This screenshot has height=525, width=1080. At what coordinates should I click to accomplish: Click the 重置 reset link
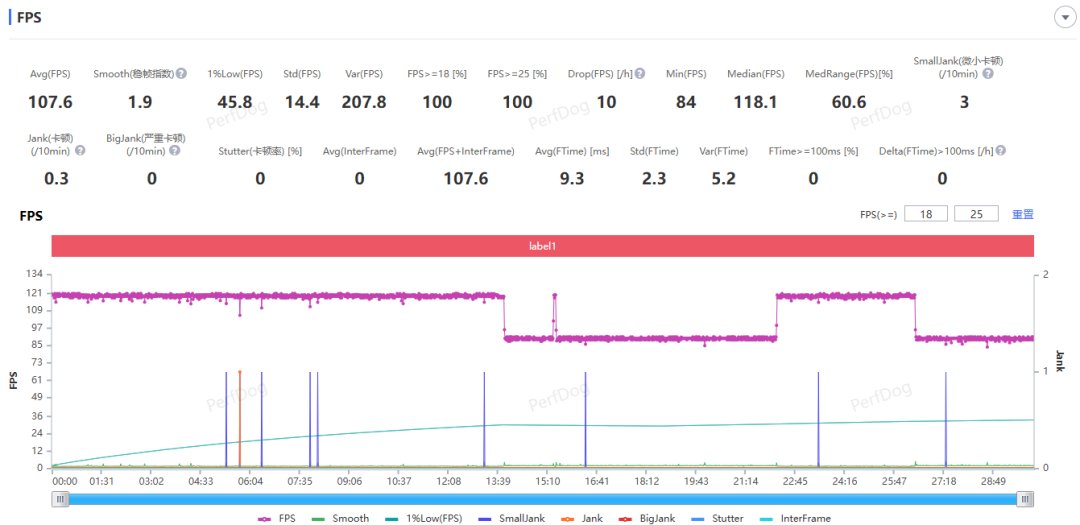click(x=1022, y=214)
